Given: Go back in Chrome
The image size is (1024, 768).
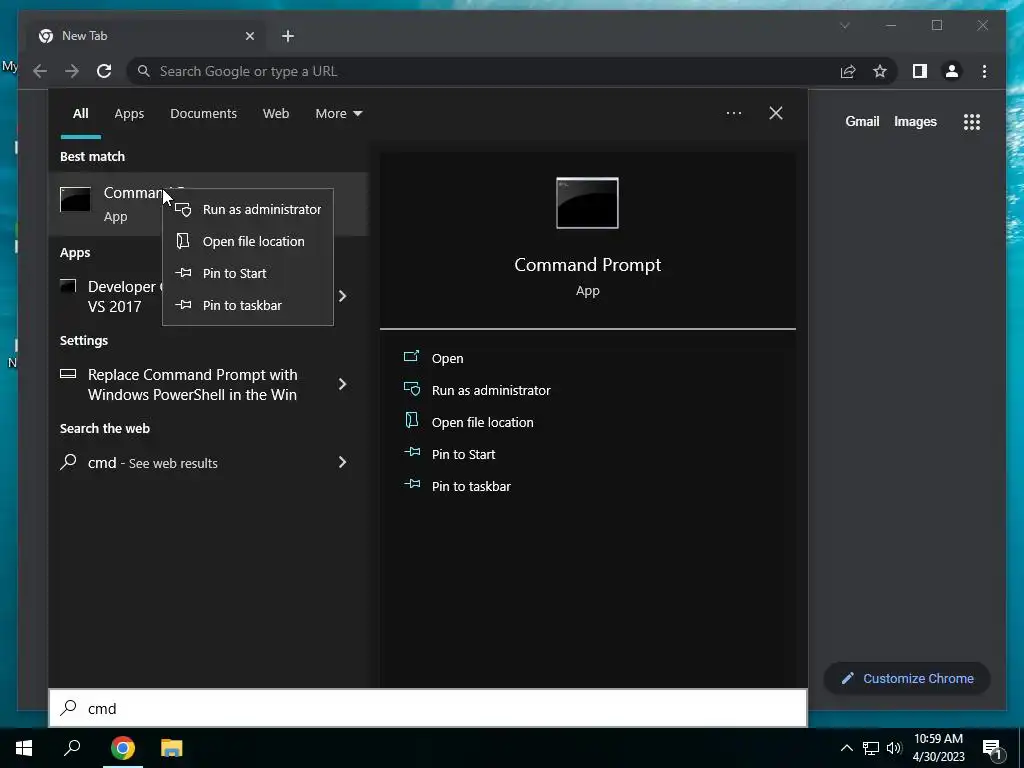Looking at the screenshot, I should [x=40, y=71].
